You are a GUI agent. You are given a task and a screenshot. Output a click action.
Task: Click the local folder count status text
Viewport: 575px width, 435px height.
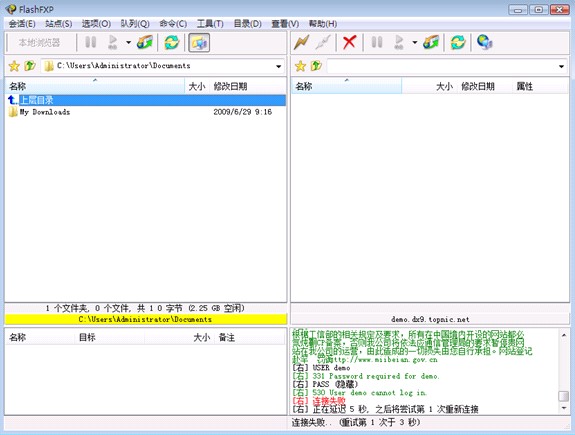coord(145,308)
